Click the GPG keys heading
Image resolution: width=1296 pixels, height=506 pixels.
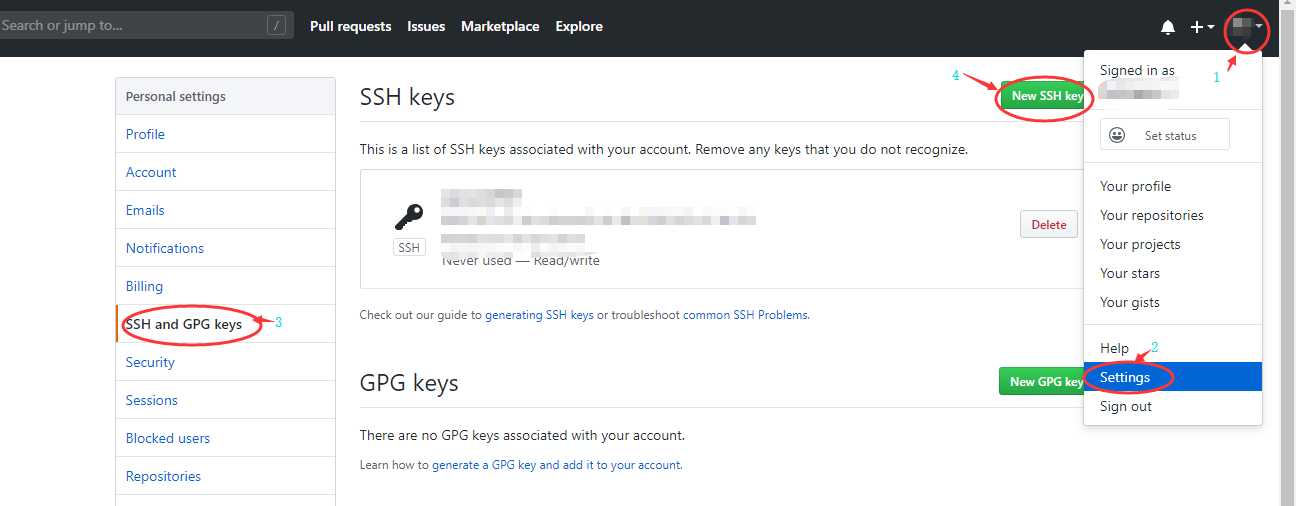click(409, 383)
